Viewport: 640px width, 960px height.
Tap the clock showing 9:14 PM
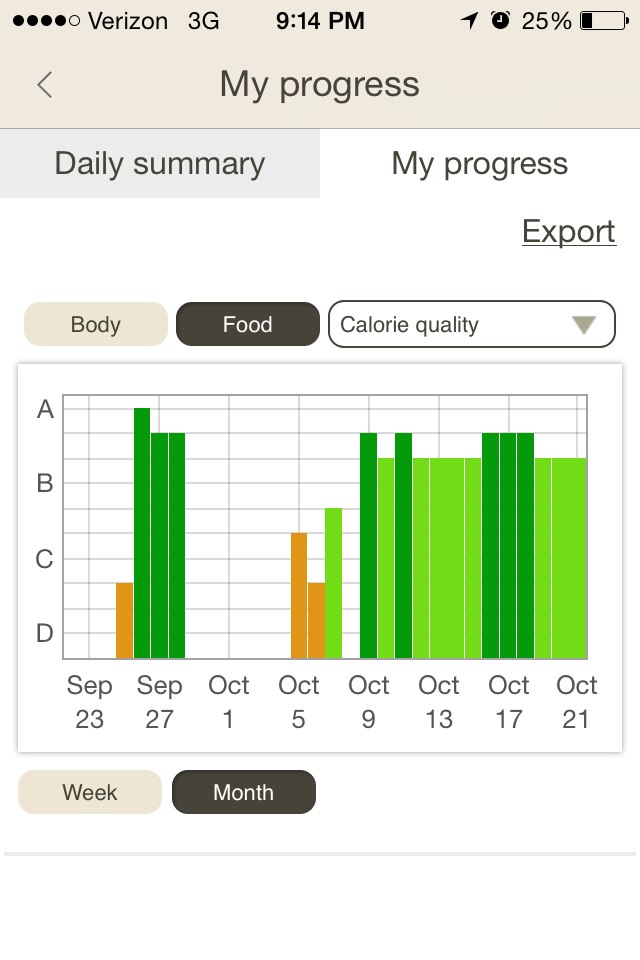coord(319,20)
